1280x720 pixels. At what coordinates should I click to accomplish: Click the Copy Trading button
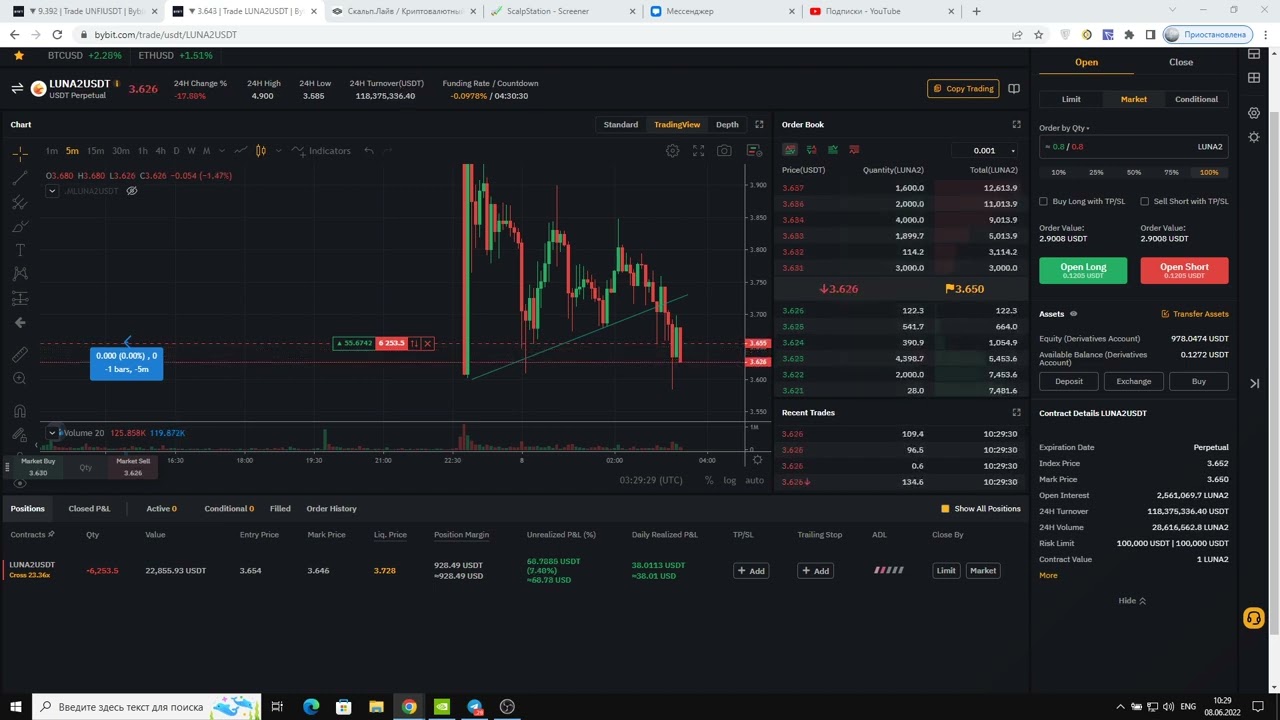point(964,89)
